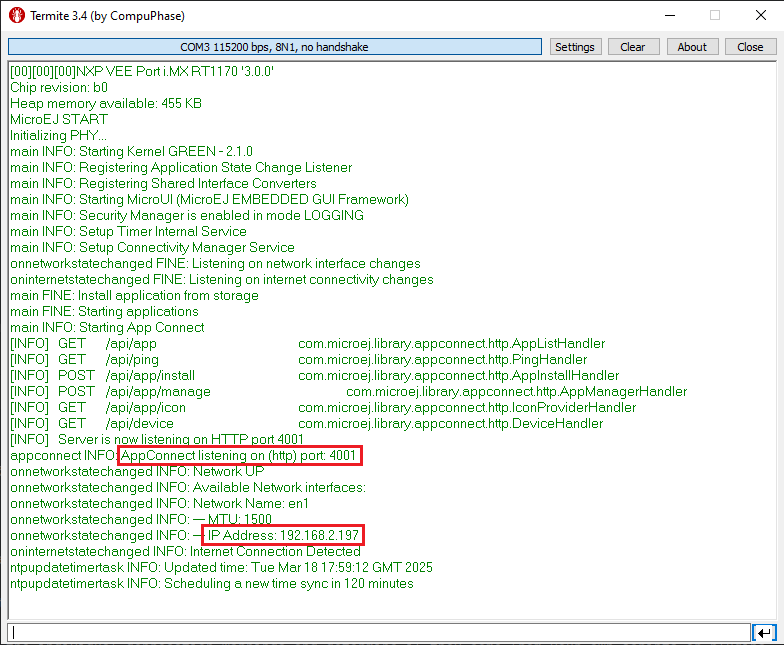Close the window with the title bar X
This screenshot has height=645, width=784.
pos(760,16)
